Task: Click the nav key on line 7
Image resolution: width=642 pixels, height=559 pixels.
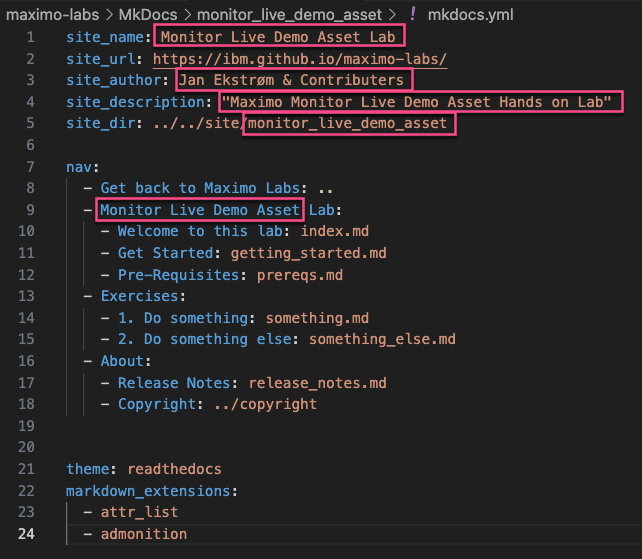Action: pyautogui.click(x=79, y=167)
